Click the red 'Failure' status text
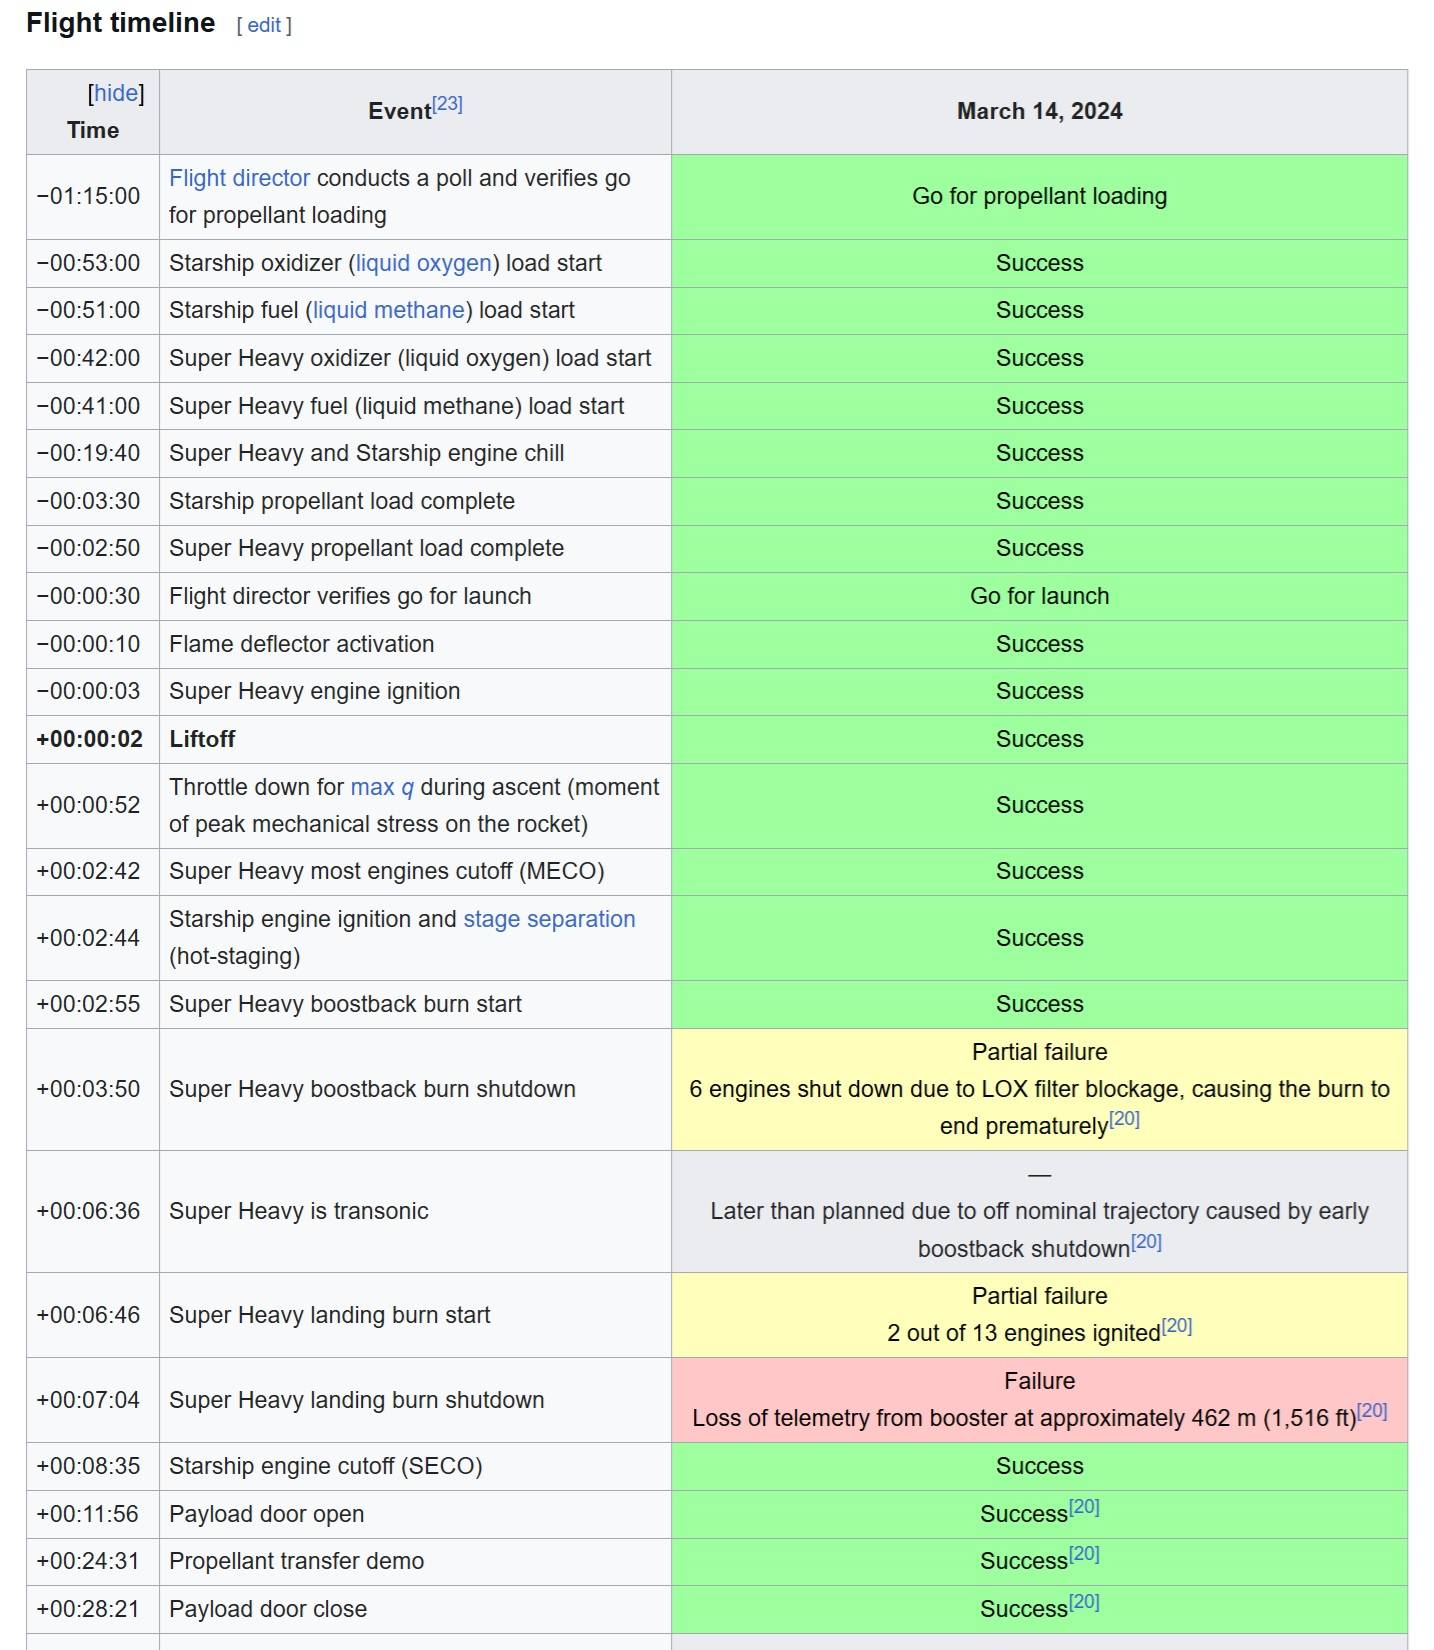The width and height of the screenshot is (1434, 1650). pyautogui.click(x=1039, y=1381)
